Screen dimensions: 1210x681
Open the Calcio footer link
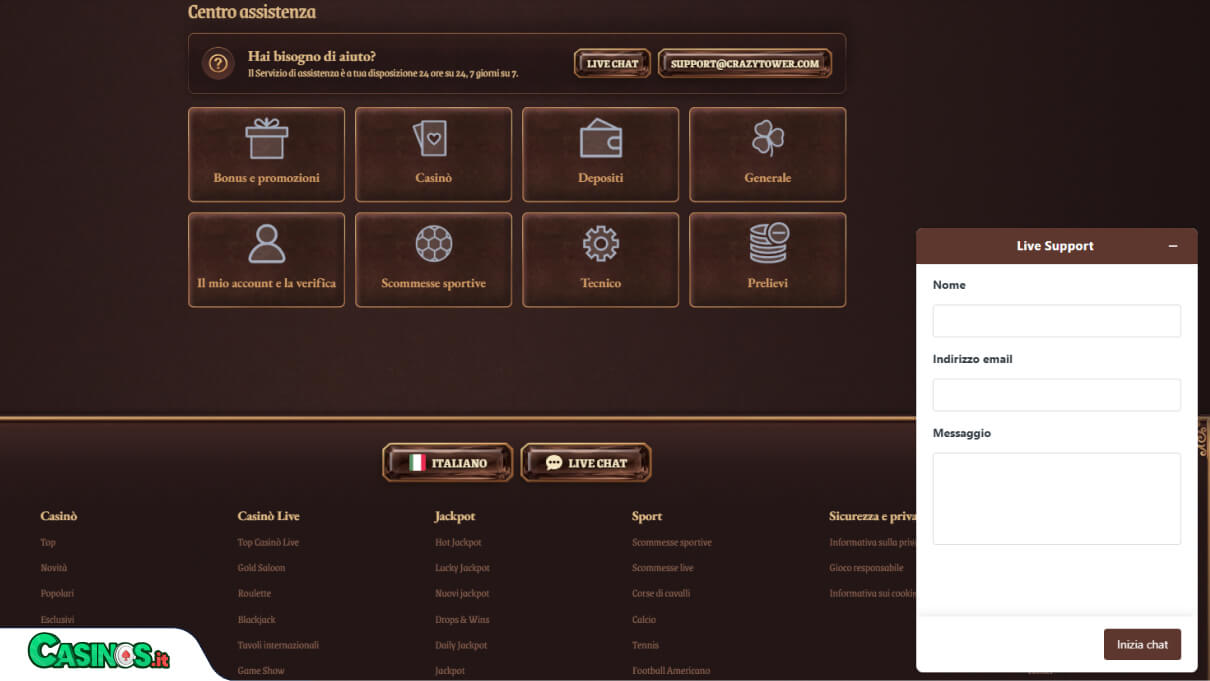tap(644, 620)
